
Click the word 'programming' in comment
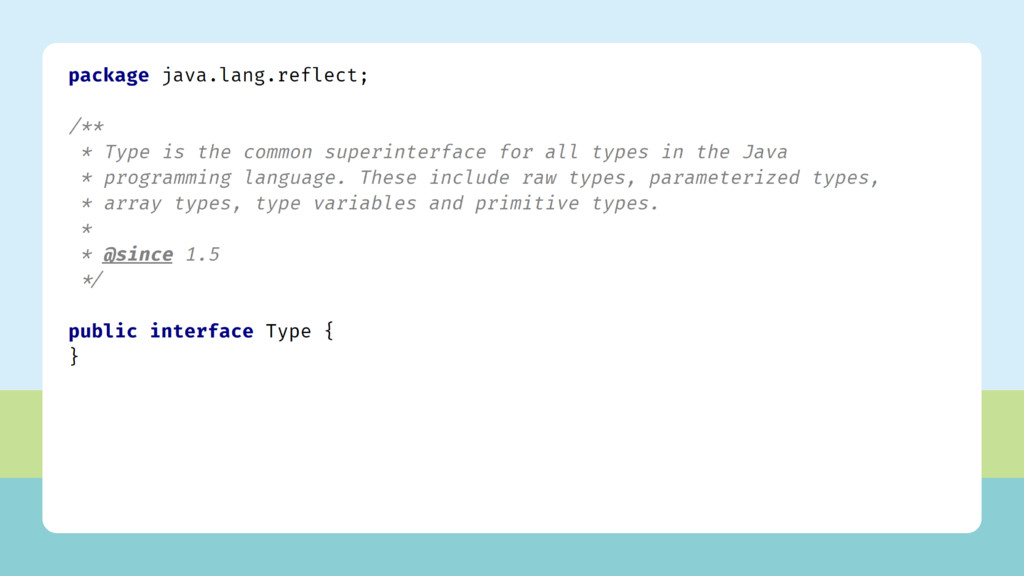(x=167, y=178)
